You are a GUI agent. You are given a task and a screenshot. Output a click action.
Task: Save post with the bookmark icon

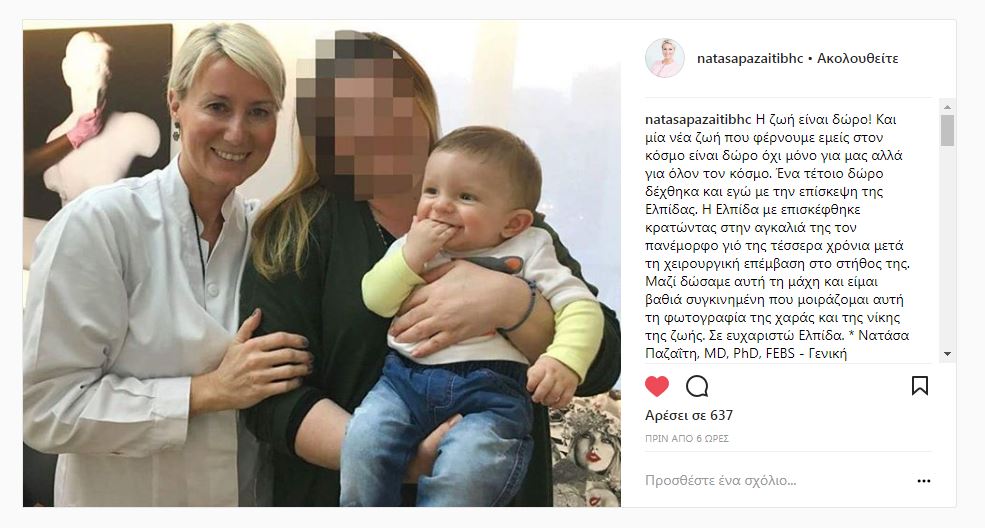[x=920, y=385]
